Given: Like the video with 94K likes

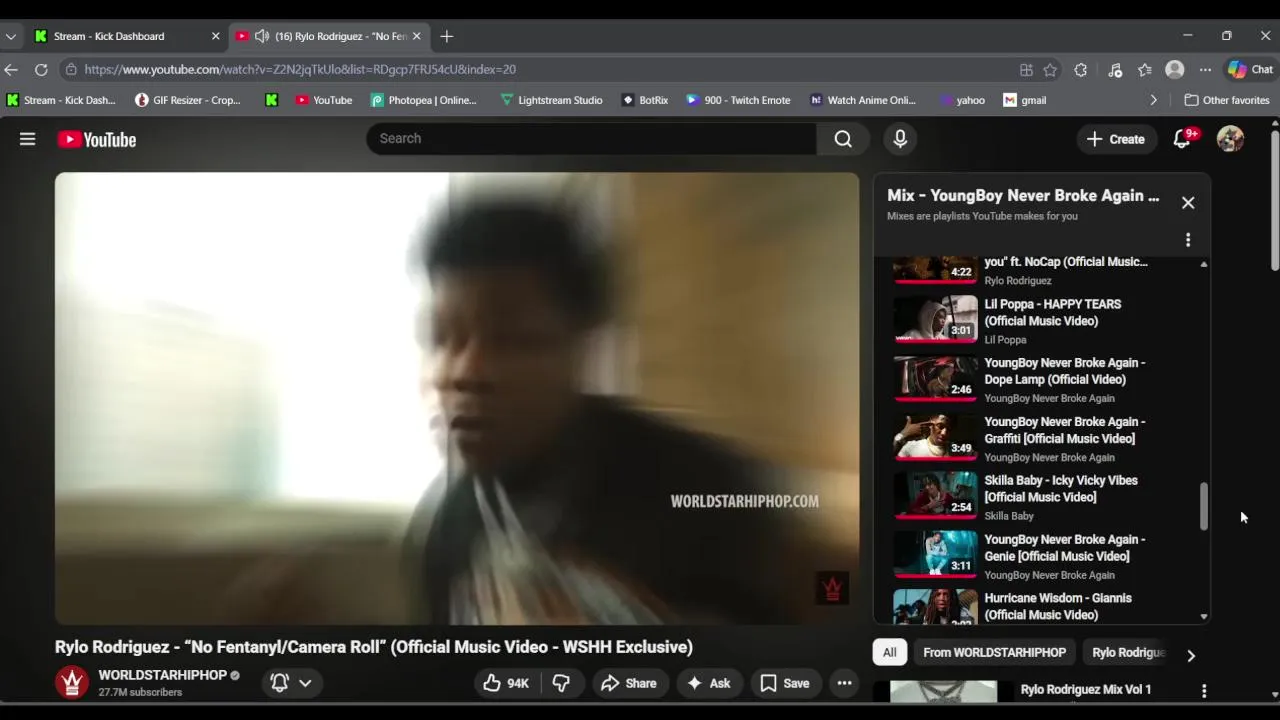Looking at the screenshot, I should [x=506, y=683].
